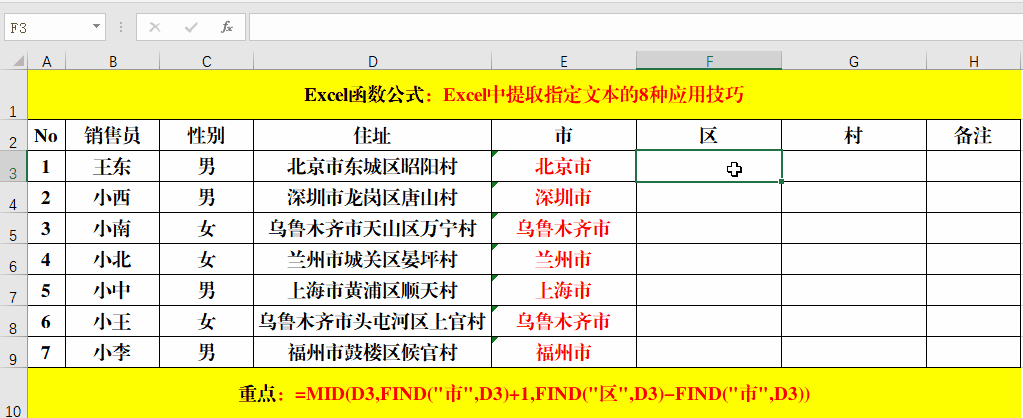Expand the Name Box dropdown arrow

click(96, 27)
